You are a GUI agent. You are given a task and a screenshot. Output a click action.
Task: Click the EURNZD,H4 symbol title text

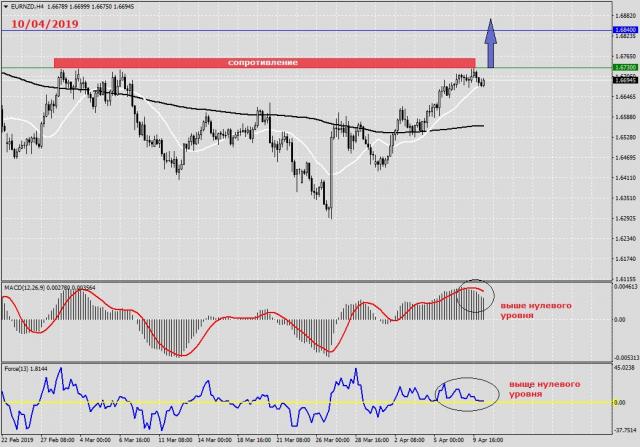[30, 6]
